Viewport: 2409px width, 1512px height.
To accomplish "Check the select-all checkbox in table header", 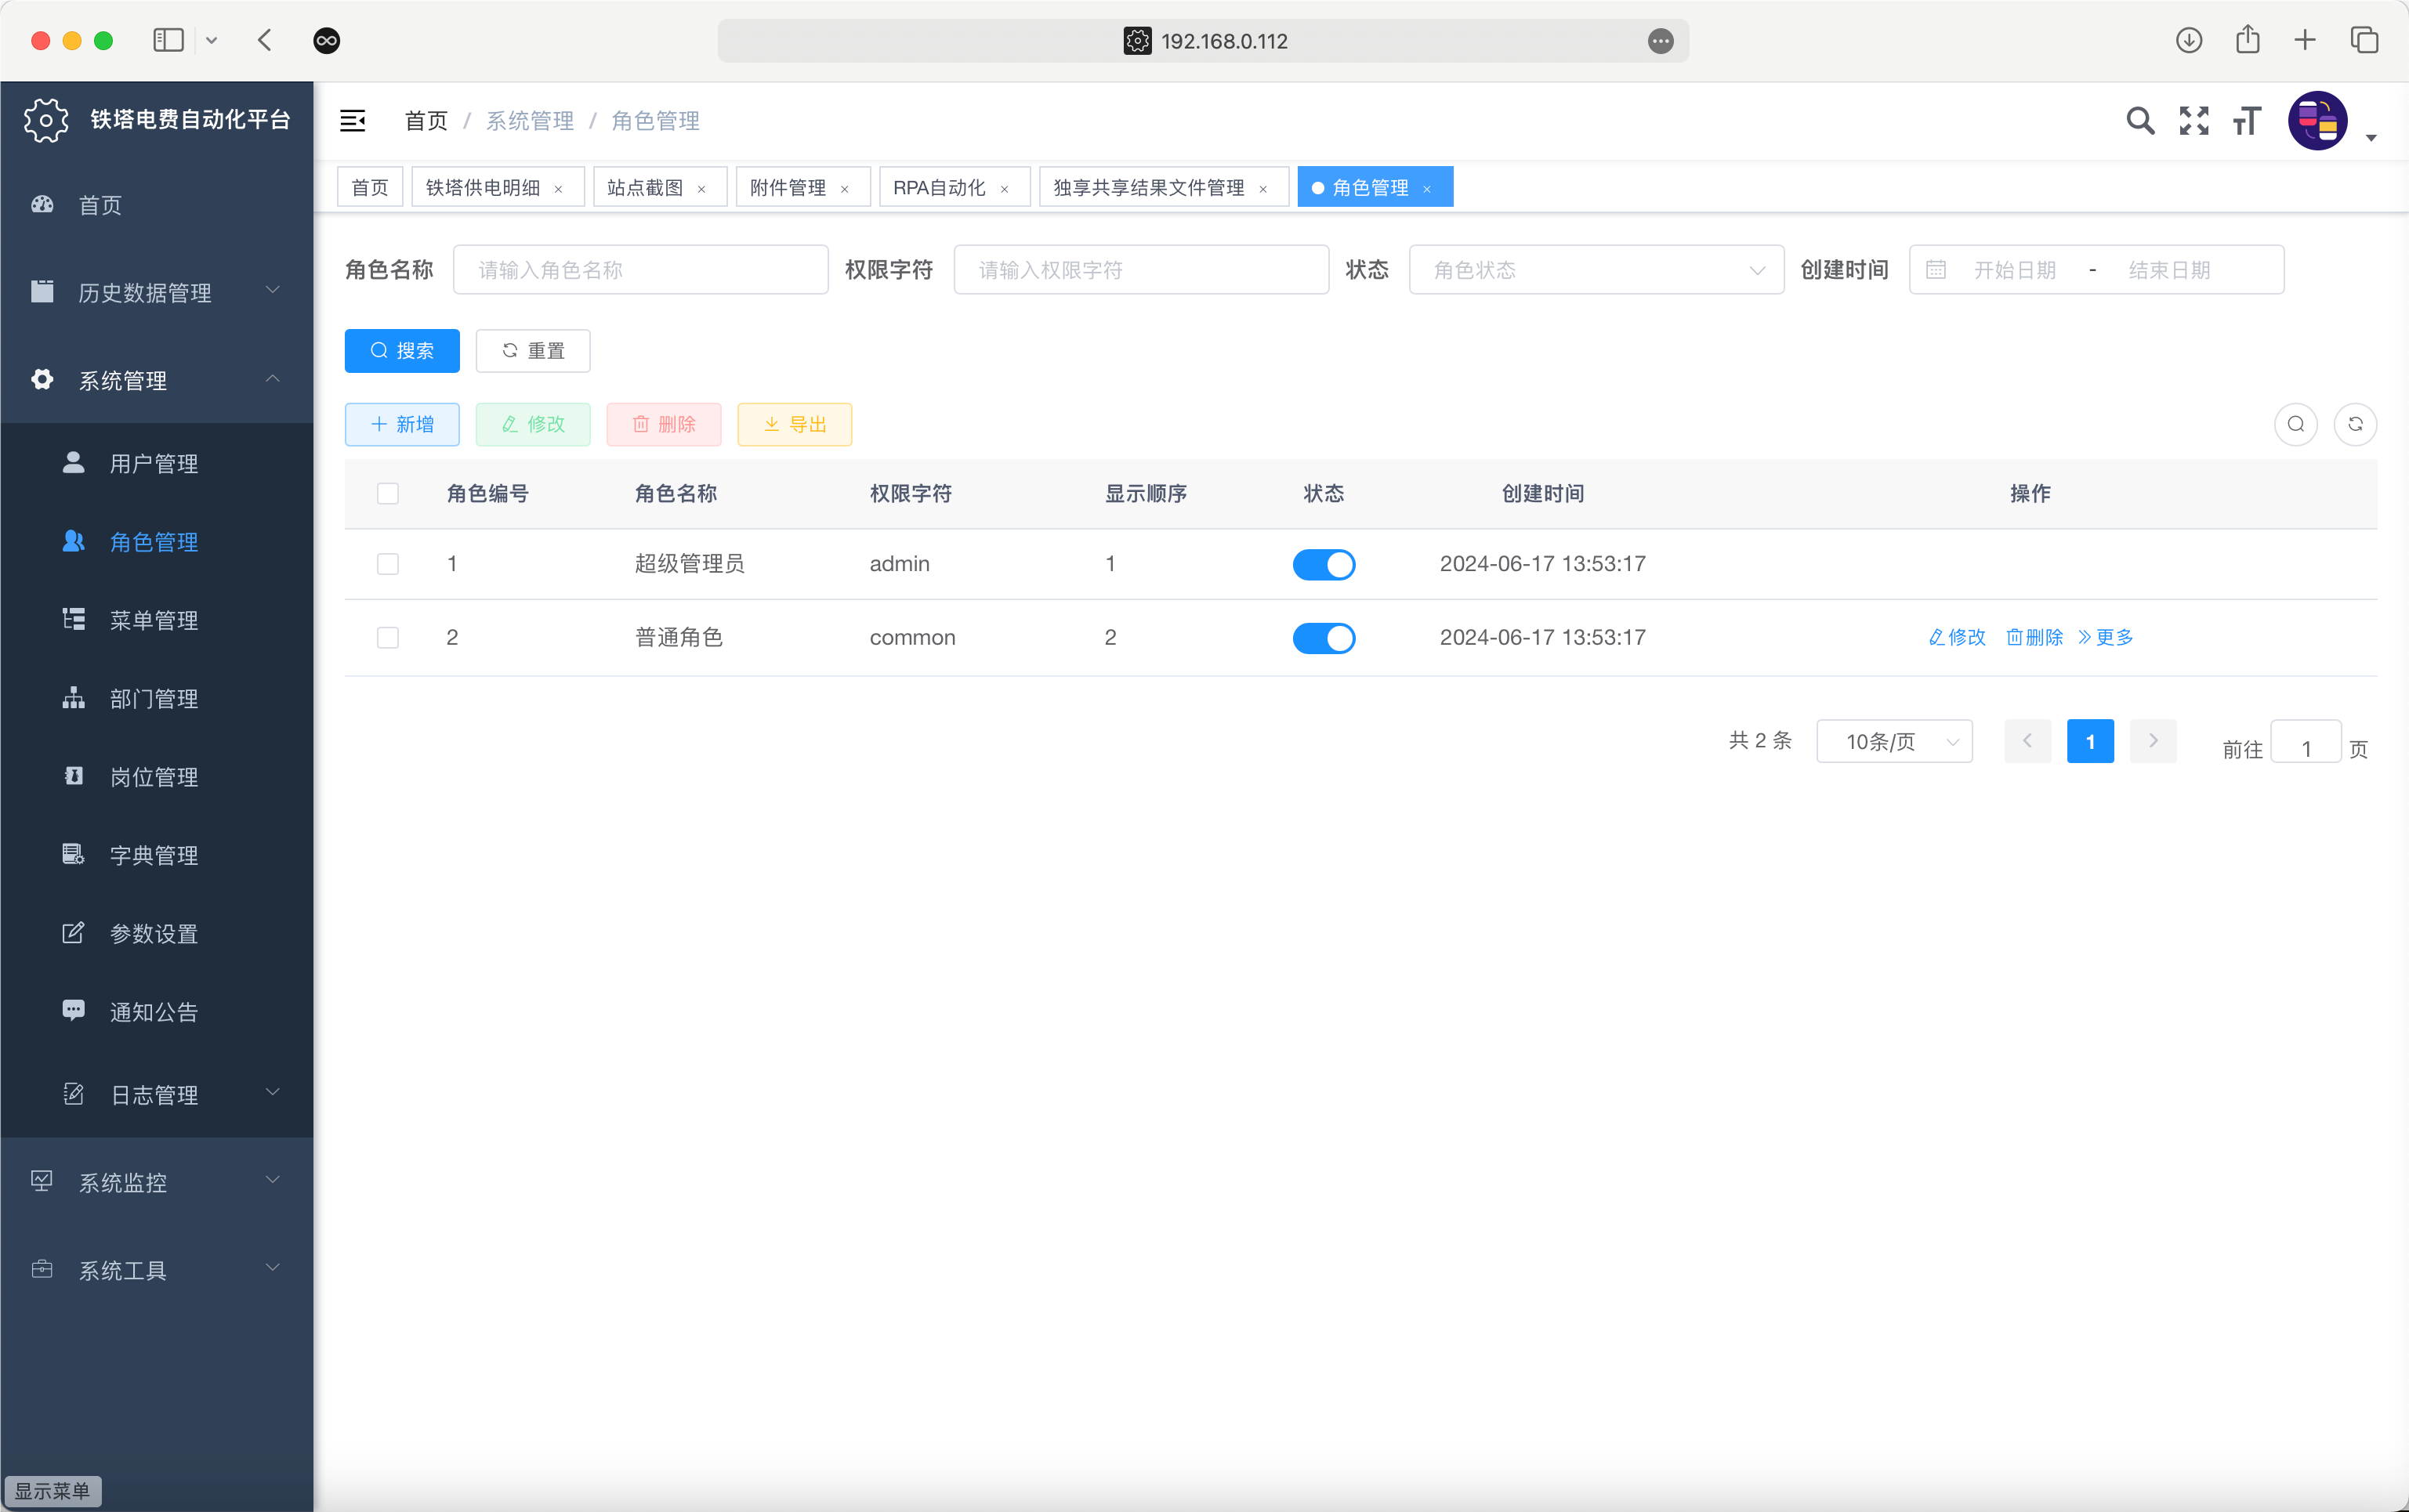I will (x=388, y=494).
